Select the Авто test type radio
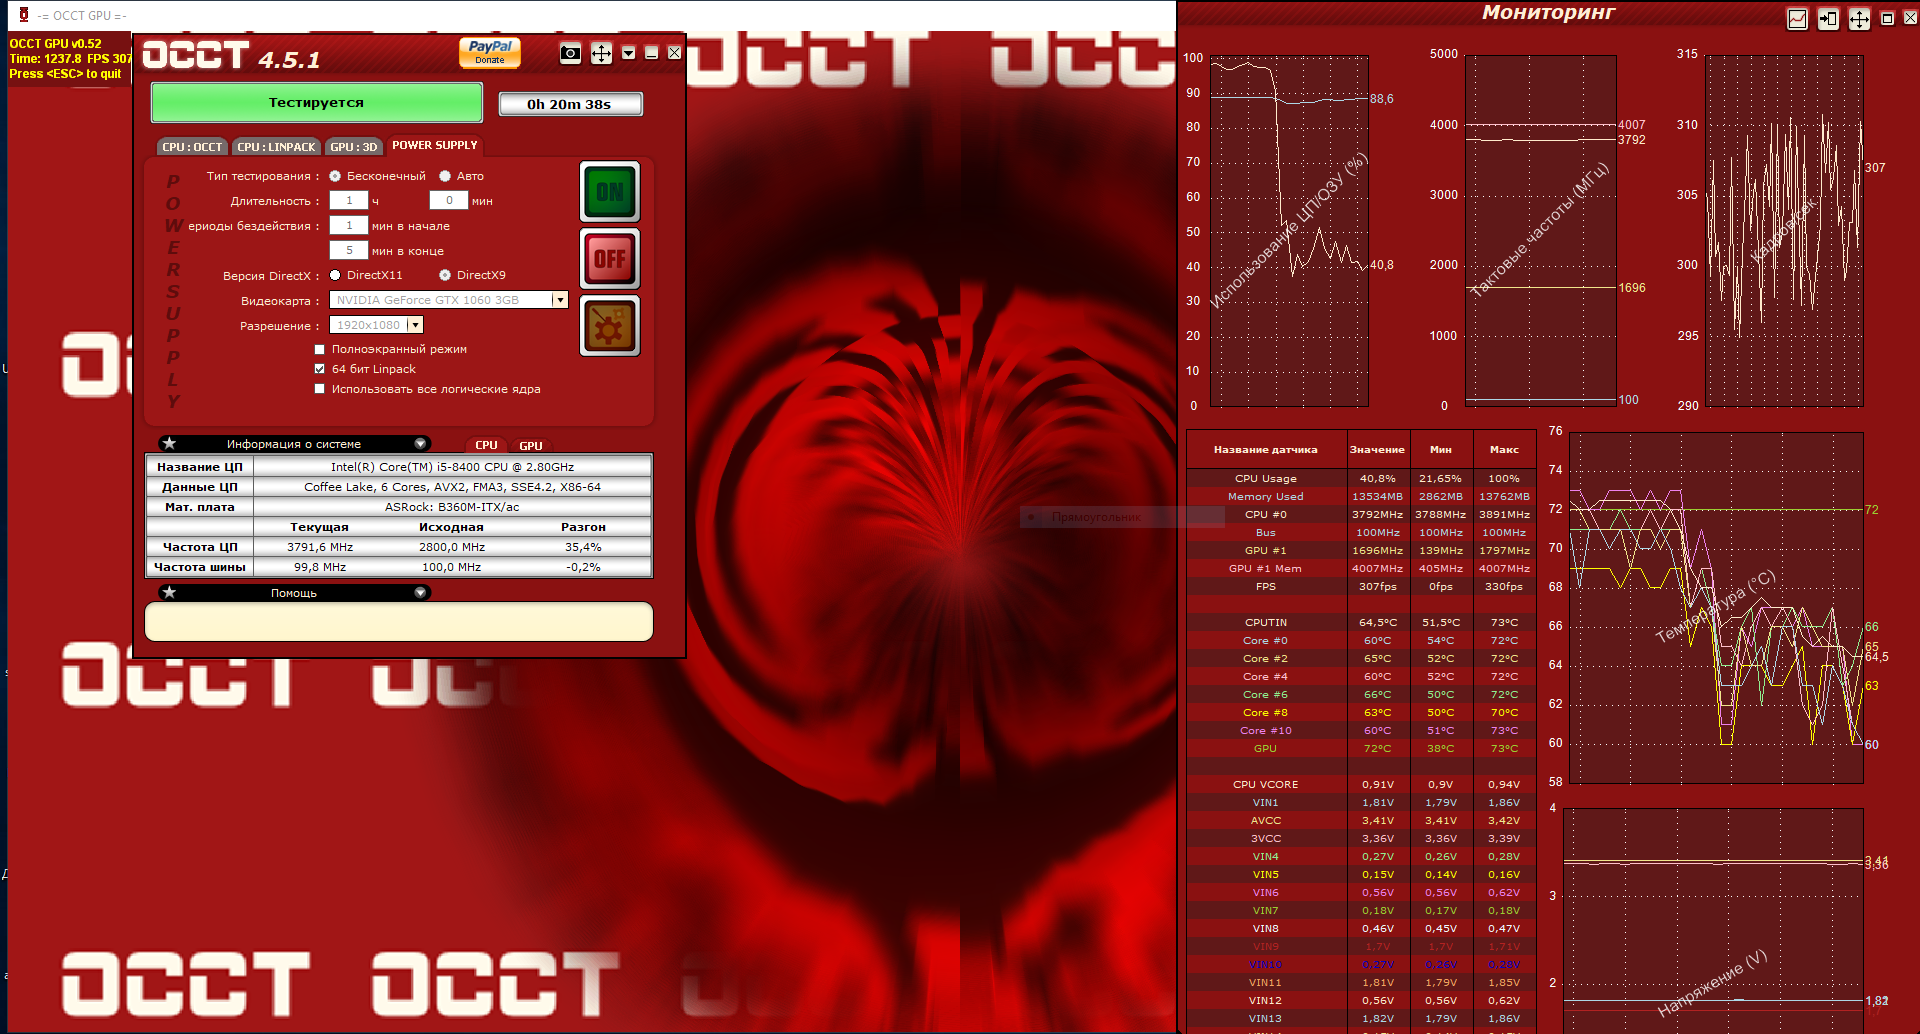Viewport: 1920px width, 1034px height. (445, 176)
